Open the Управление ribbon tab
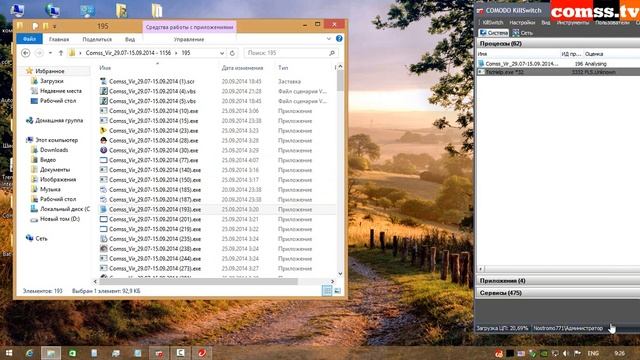 click(189, 39)
